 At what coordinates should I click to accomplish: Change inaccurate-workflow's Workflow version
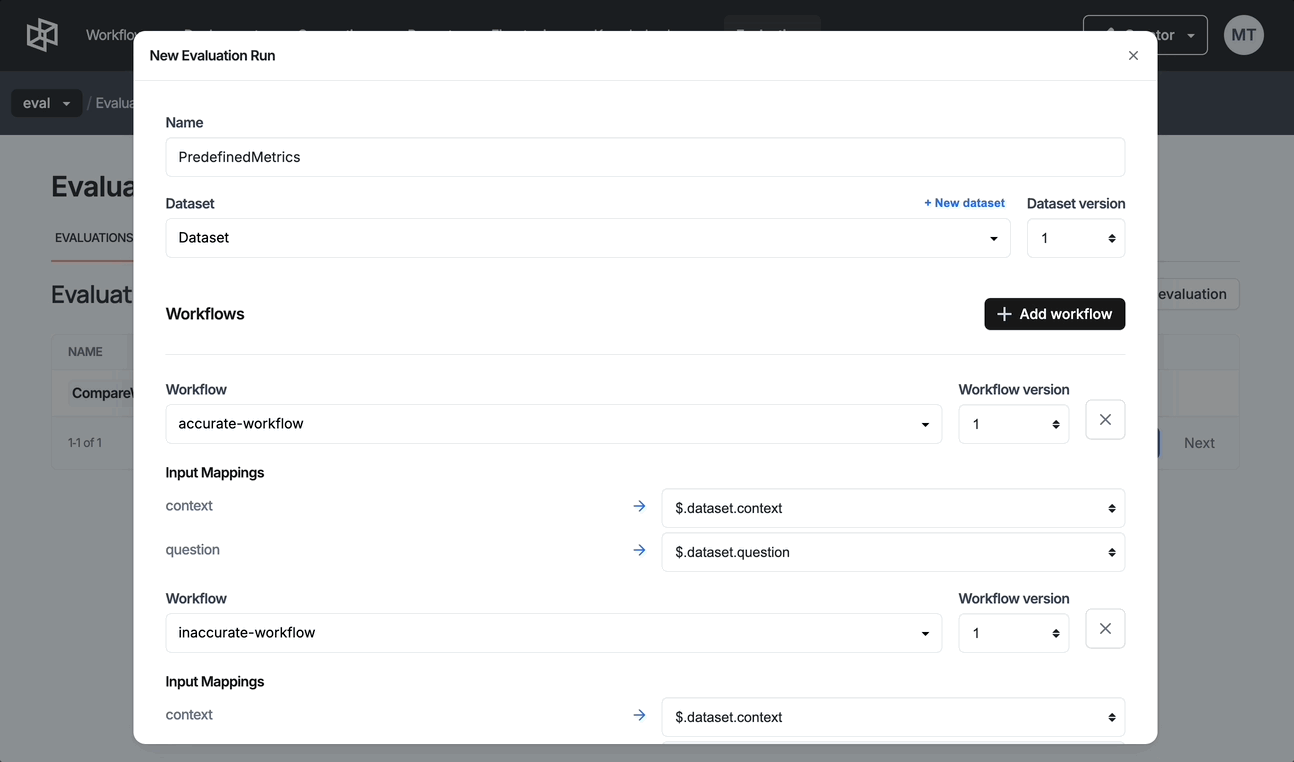point(1013,633)
